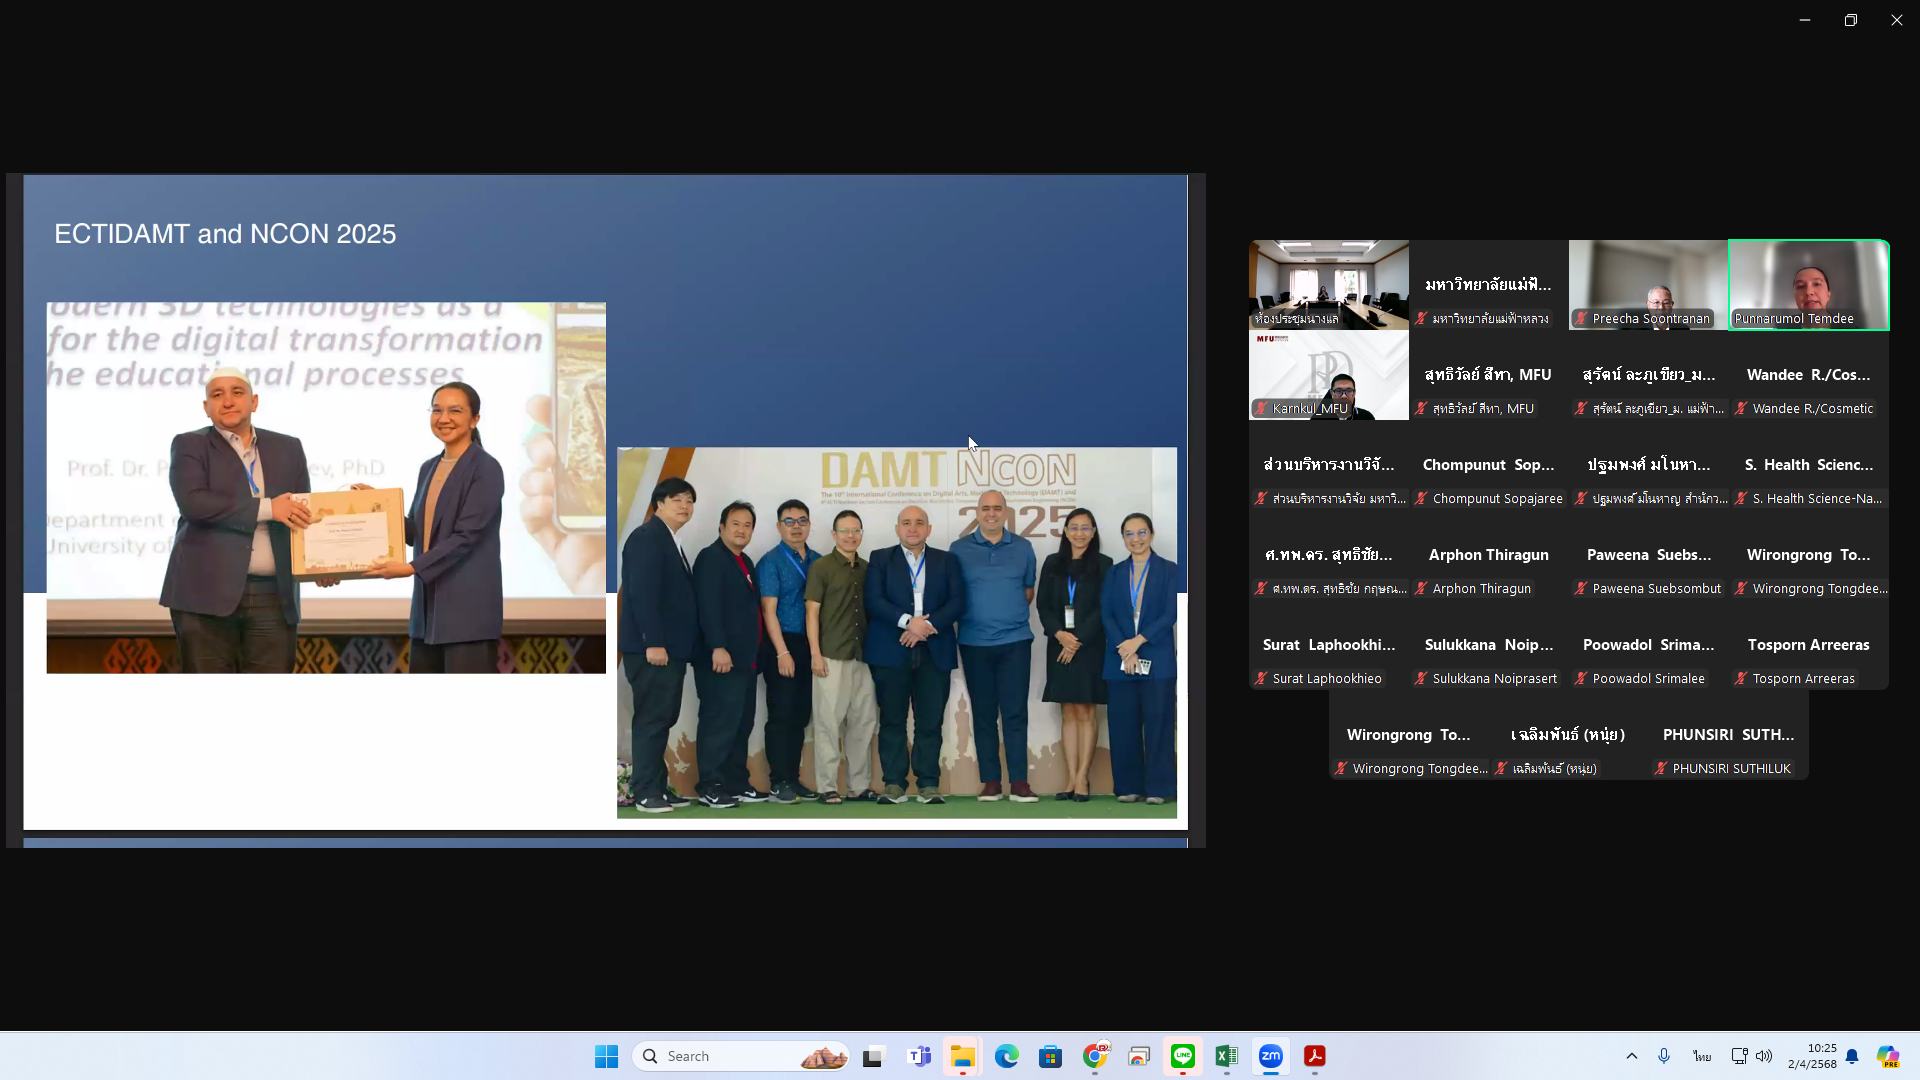
Task: Click muted mic icon beside Karnkul_MFU
Action: (x=1261, y=409)
